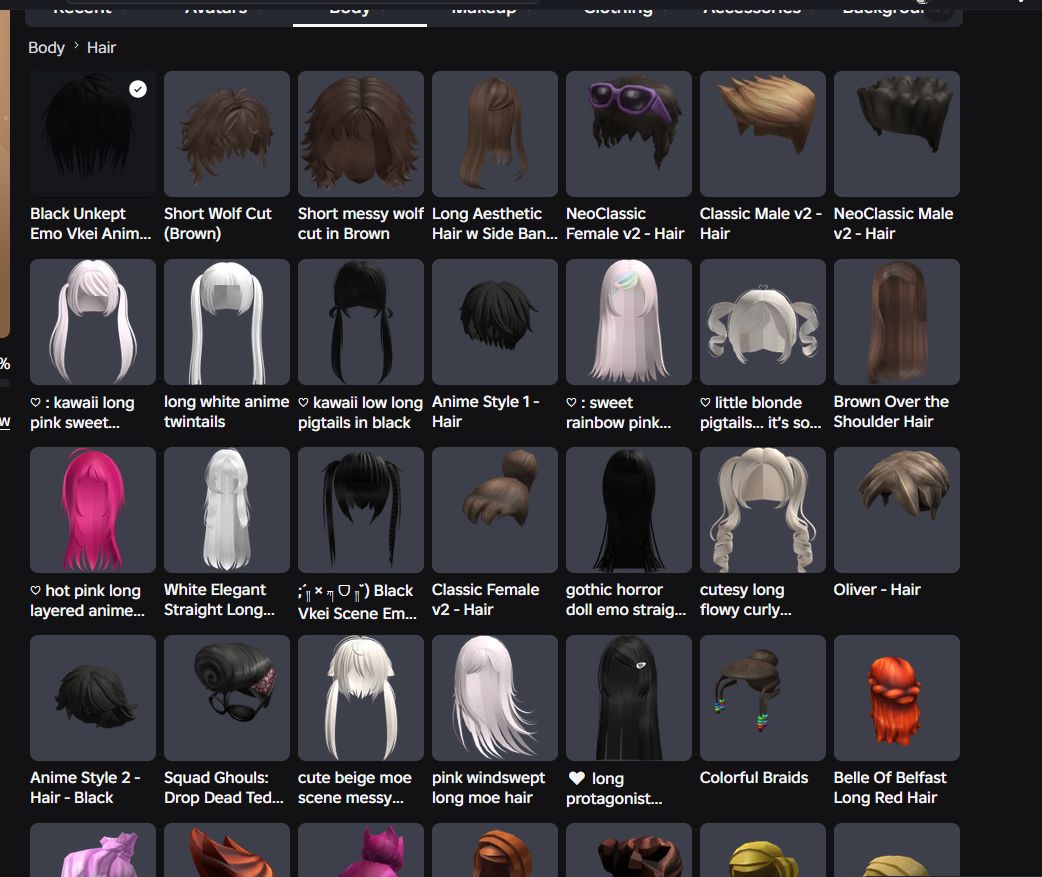Equip the sweet rainbow pink hair thumbnail
Image resolution: width=1042 pixels, height=877 pixels.
click(629, 322)
